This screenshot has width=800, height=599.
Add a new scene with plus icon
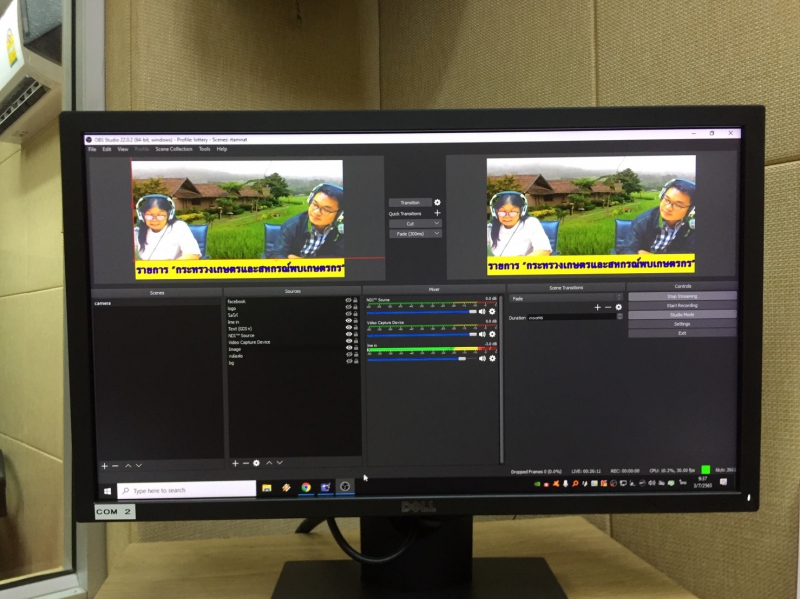point(104,465)
